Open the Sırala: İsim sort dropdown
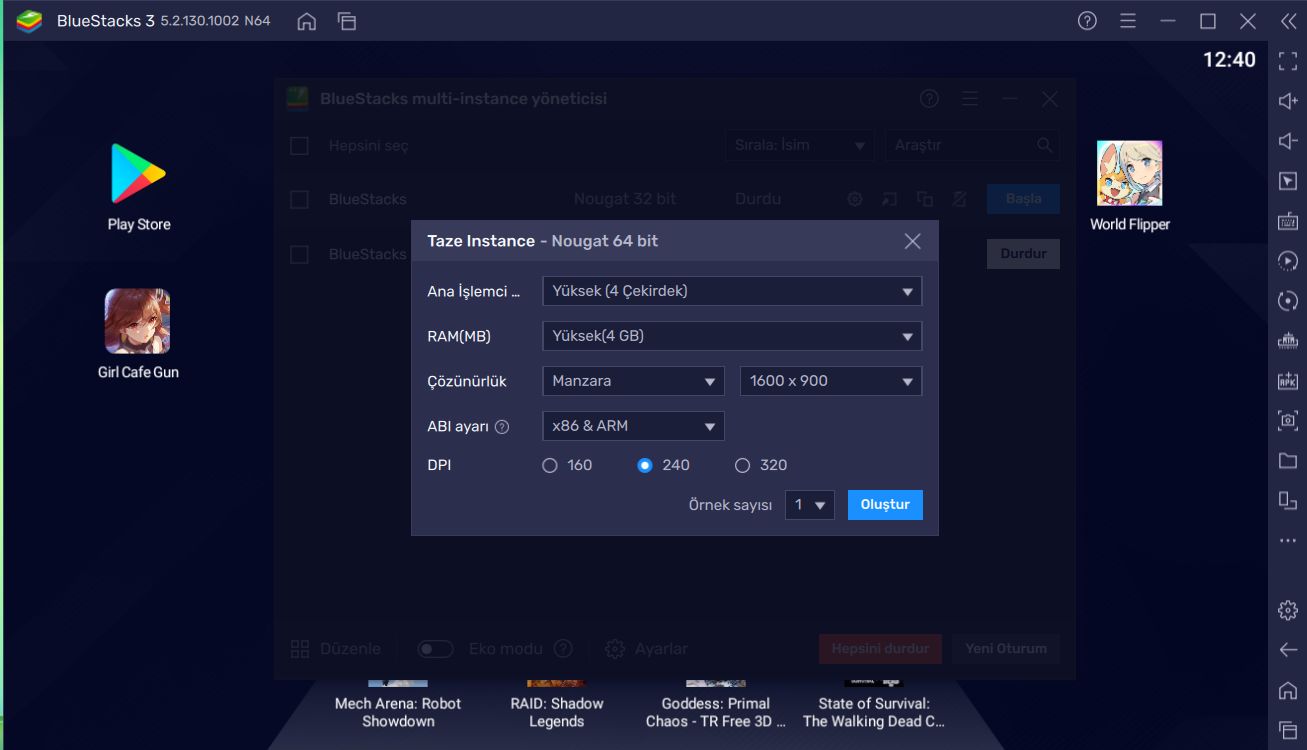 pos(799,145)
